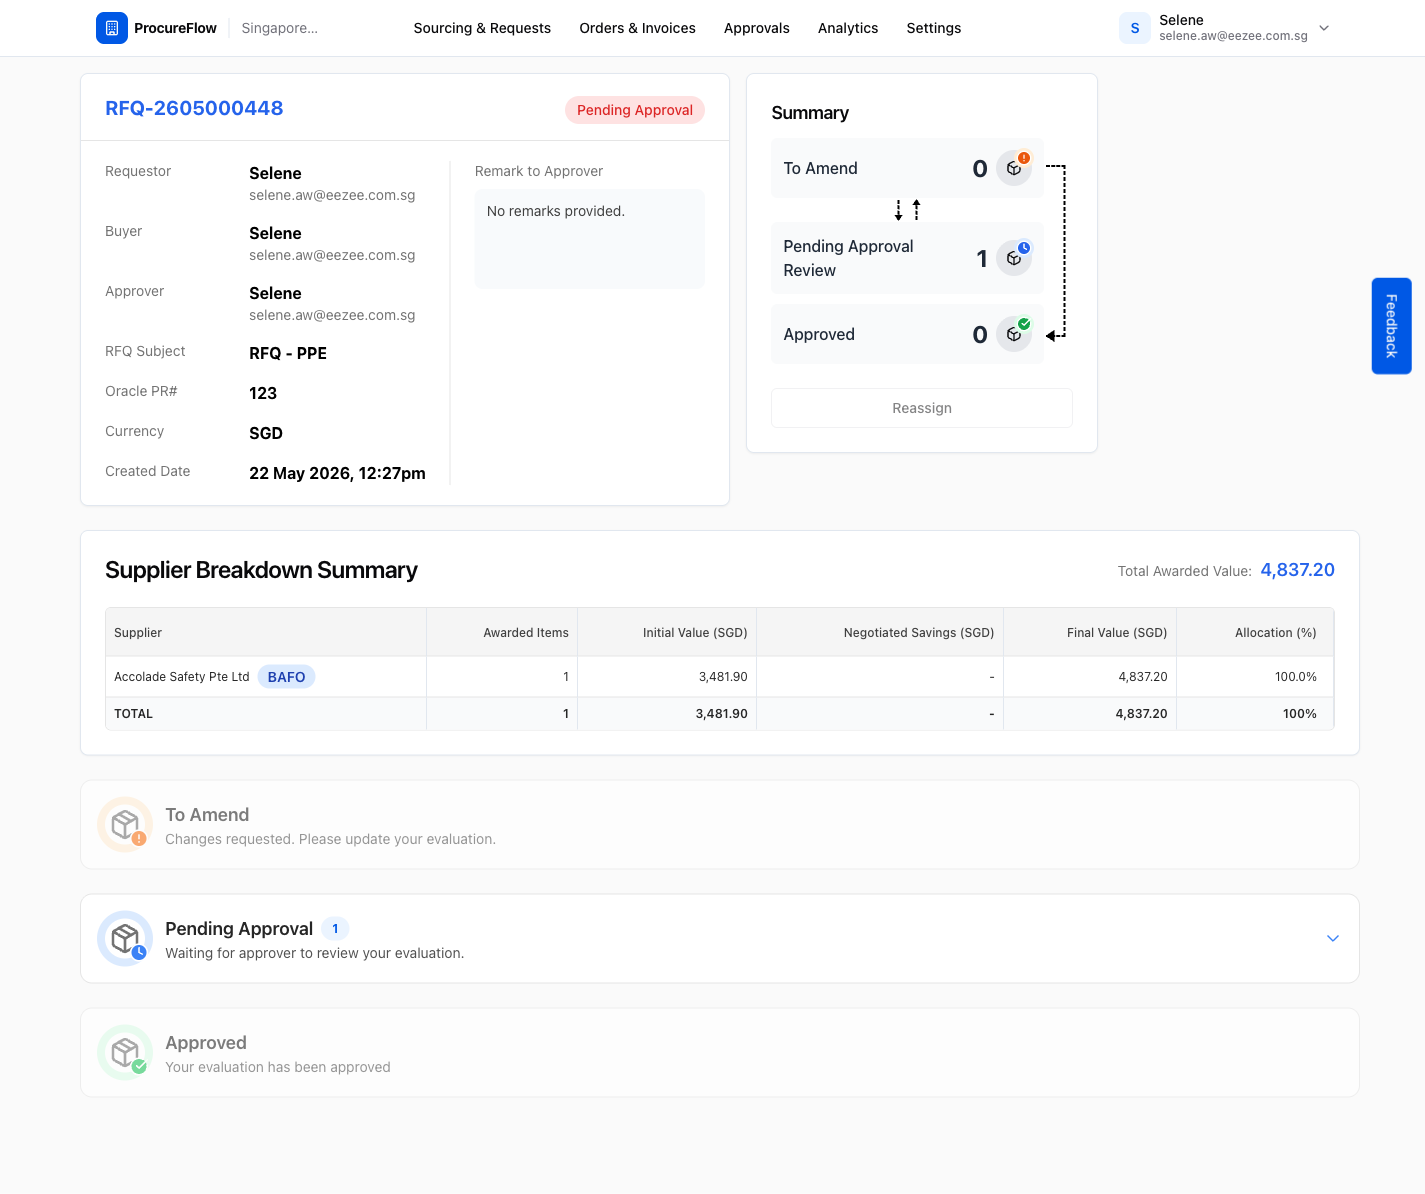Click the To Amend section package icon
The height and width of the screenshot is (1194, 1425).
(125, 825)
